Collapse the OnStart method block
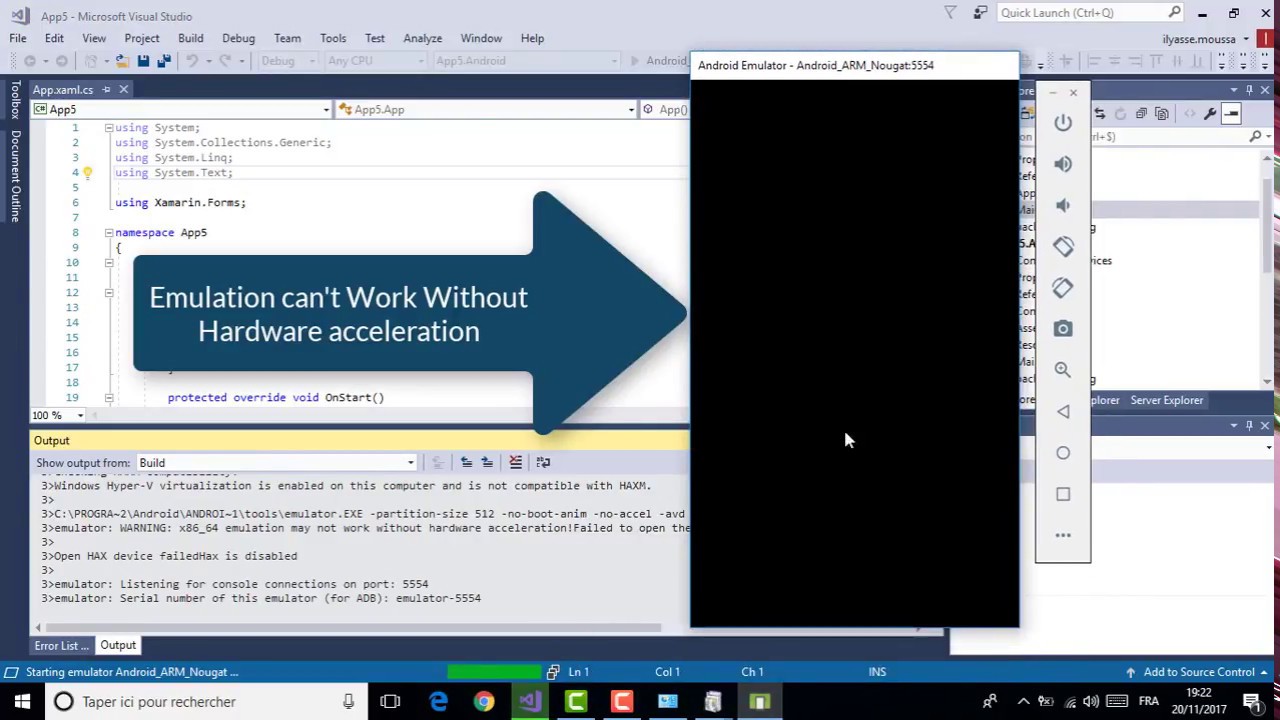 [109, 398]
